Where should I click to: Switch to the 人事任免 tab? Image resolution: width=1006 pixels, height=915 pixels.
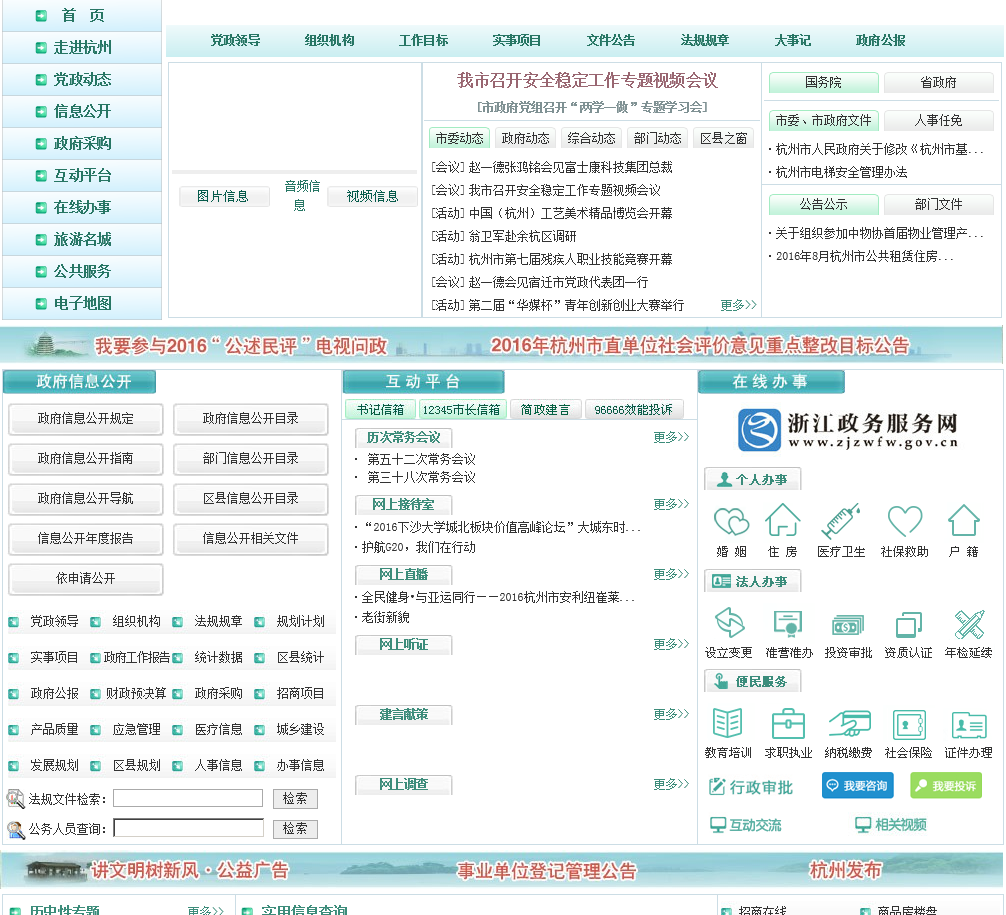[x=938, y=120]
